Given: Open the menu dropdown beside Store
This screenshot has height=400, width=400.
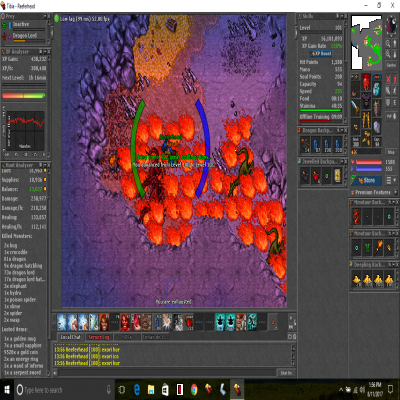Looking at the screenshot, I should [x=391, y=180].
